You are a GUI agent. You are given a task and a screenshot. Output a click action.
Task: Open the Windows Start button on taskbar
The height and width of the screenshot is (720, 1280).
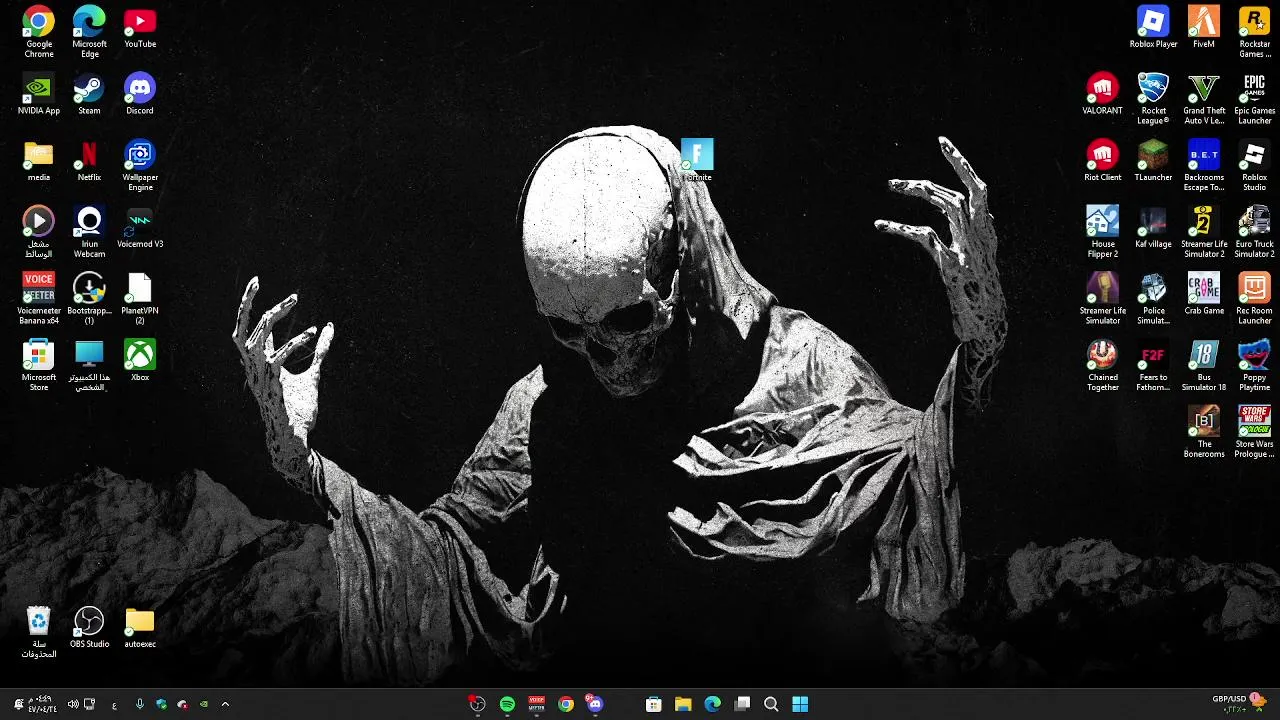tap(800, 704)
